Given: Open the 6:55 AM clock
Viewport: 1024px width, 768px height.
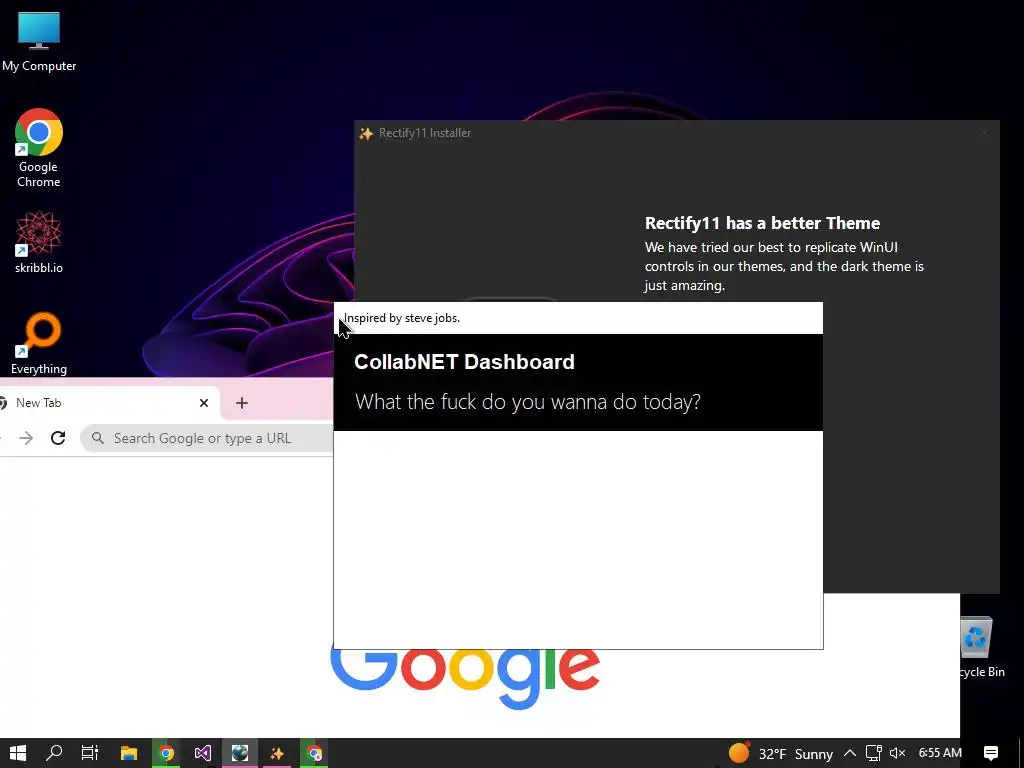Looking at the screenshot, I should click(x=940, y=753).
